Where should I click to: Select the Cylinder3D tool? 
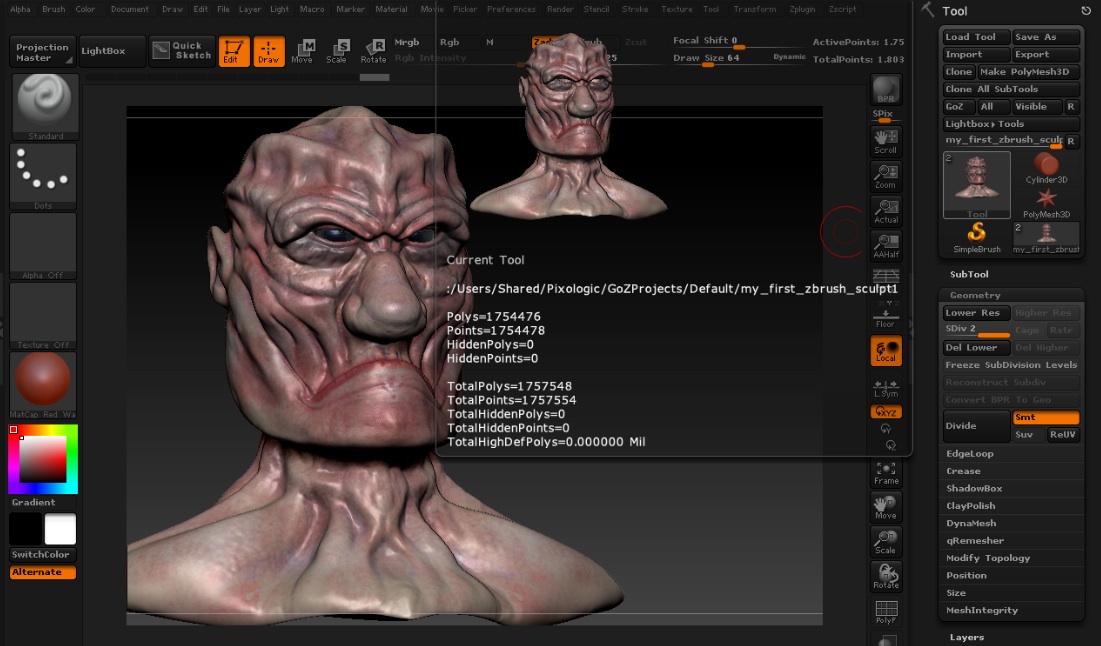click(x=1046, y=169)
